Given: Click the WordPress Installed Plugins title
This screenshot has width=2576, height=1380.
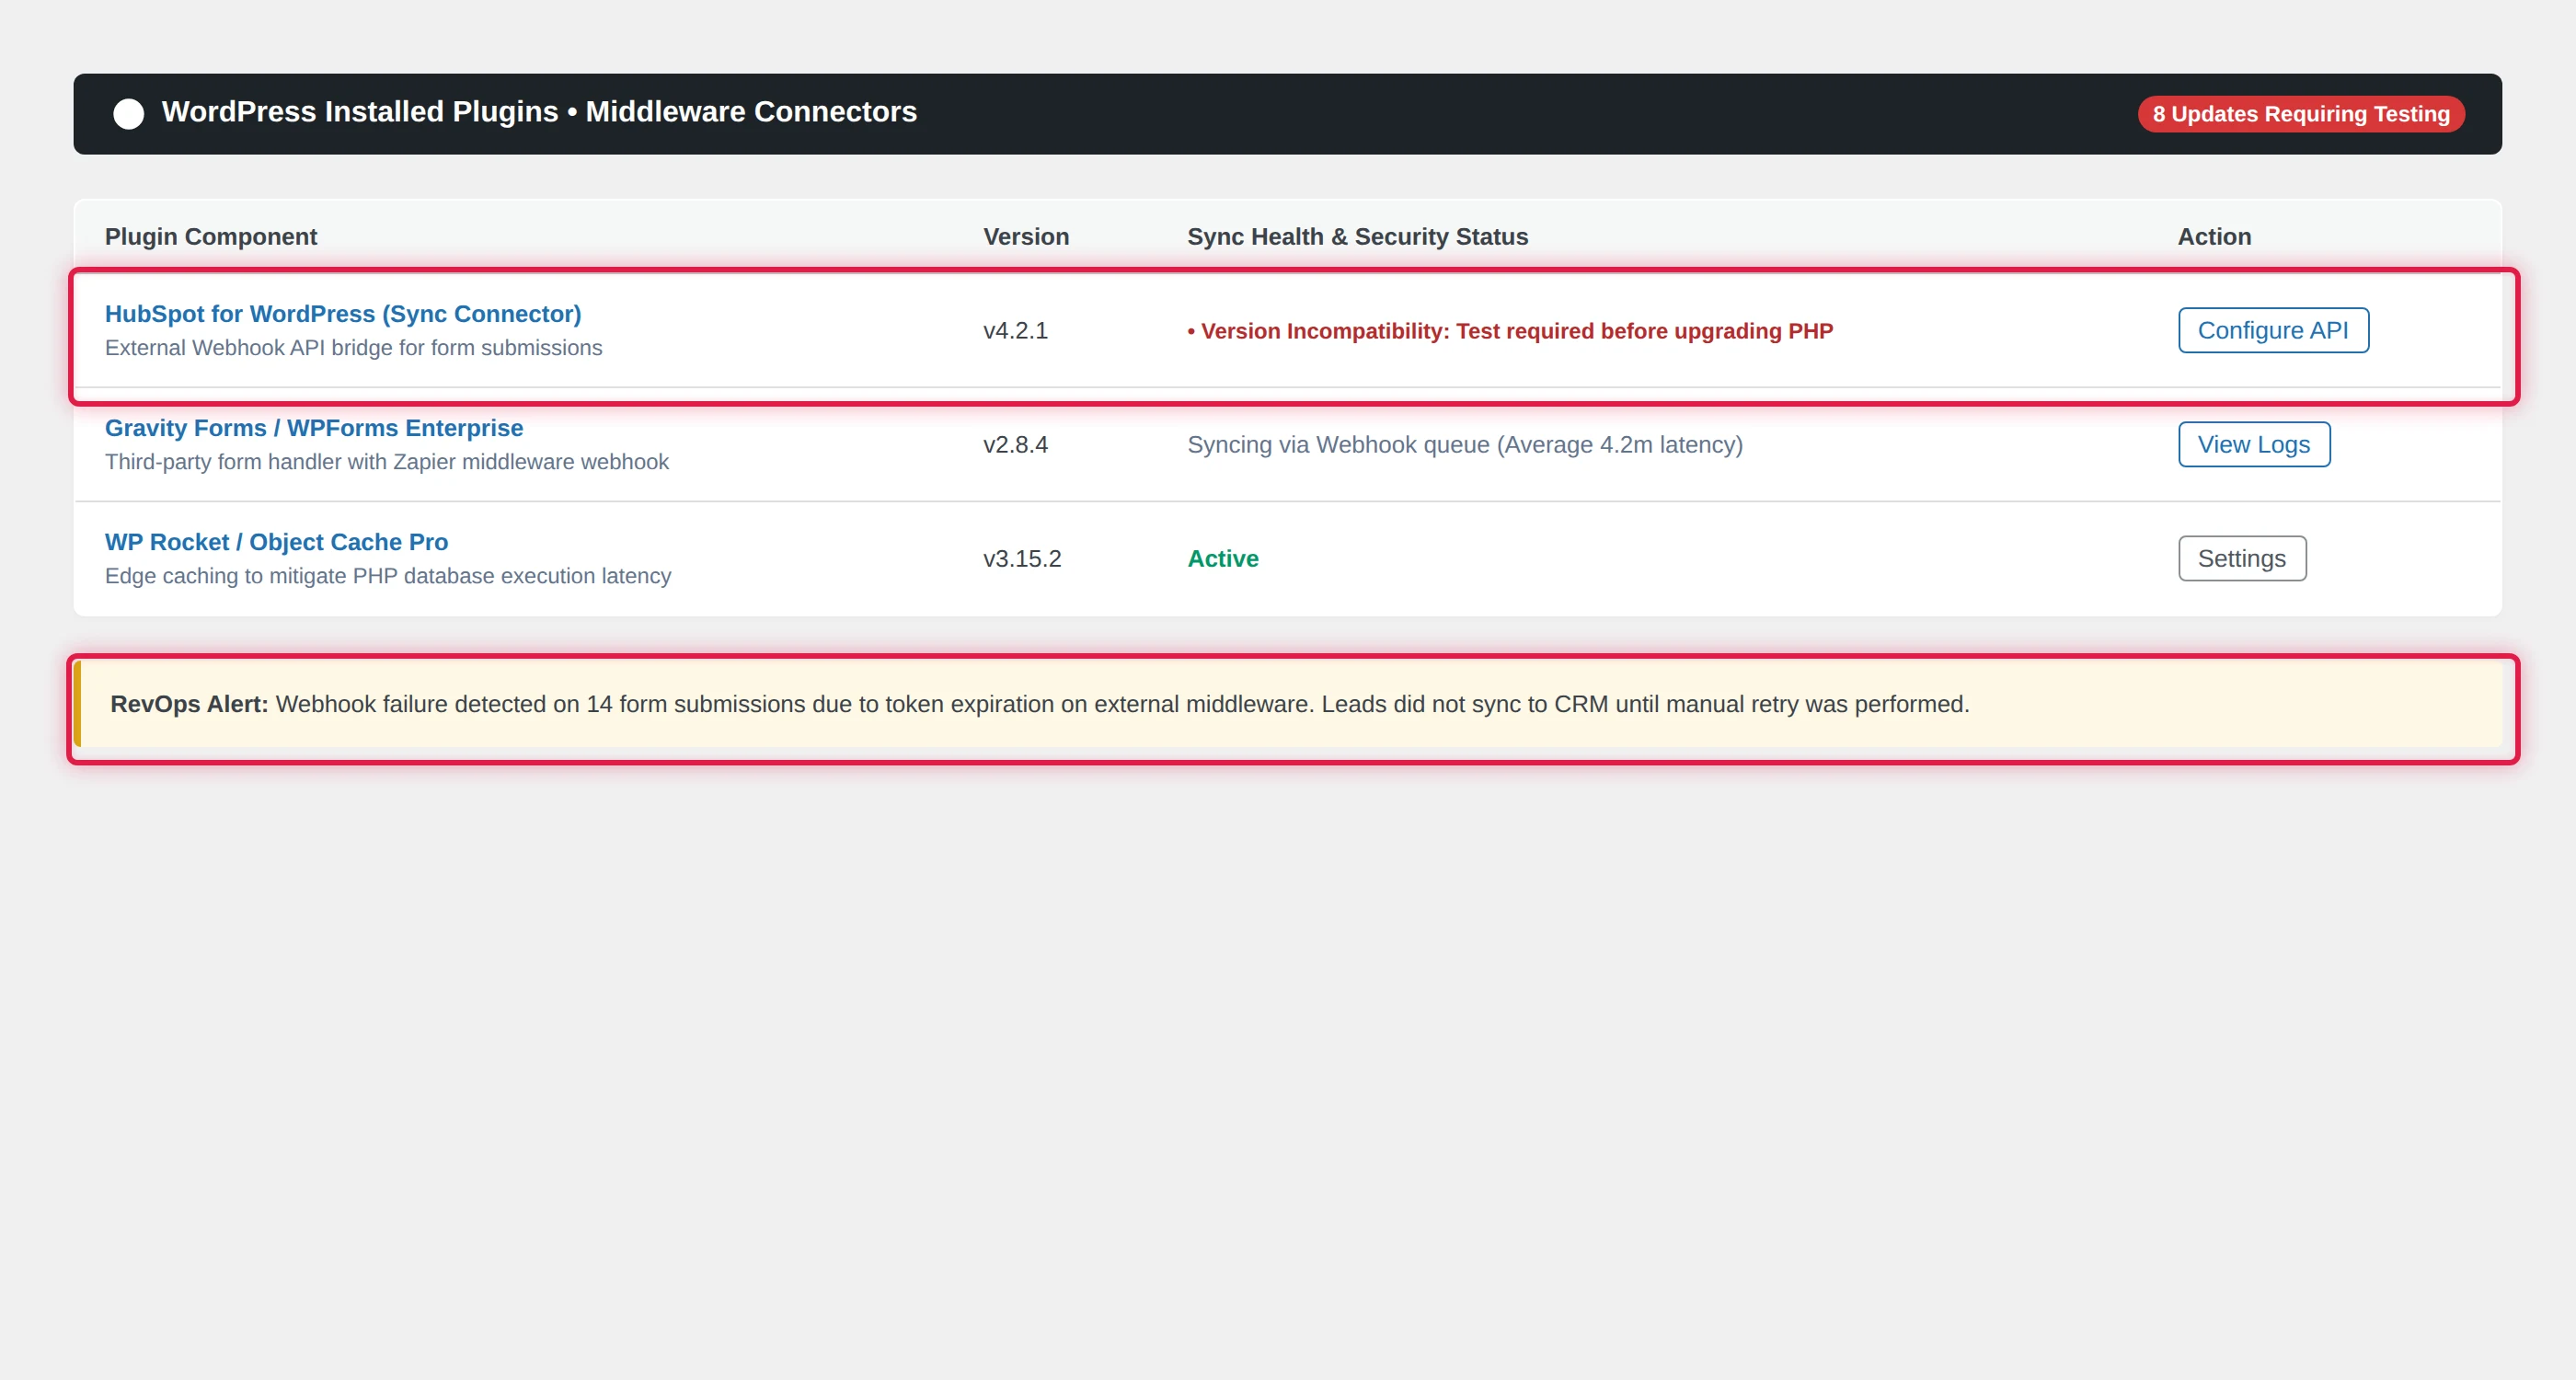Looking at the screenshot, I should point(539,112).
